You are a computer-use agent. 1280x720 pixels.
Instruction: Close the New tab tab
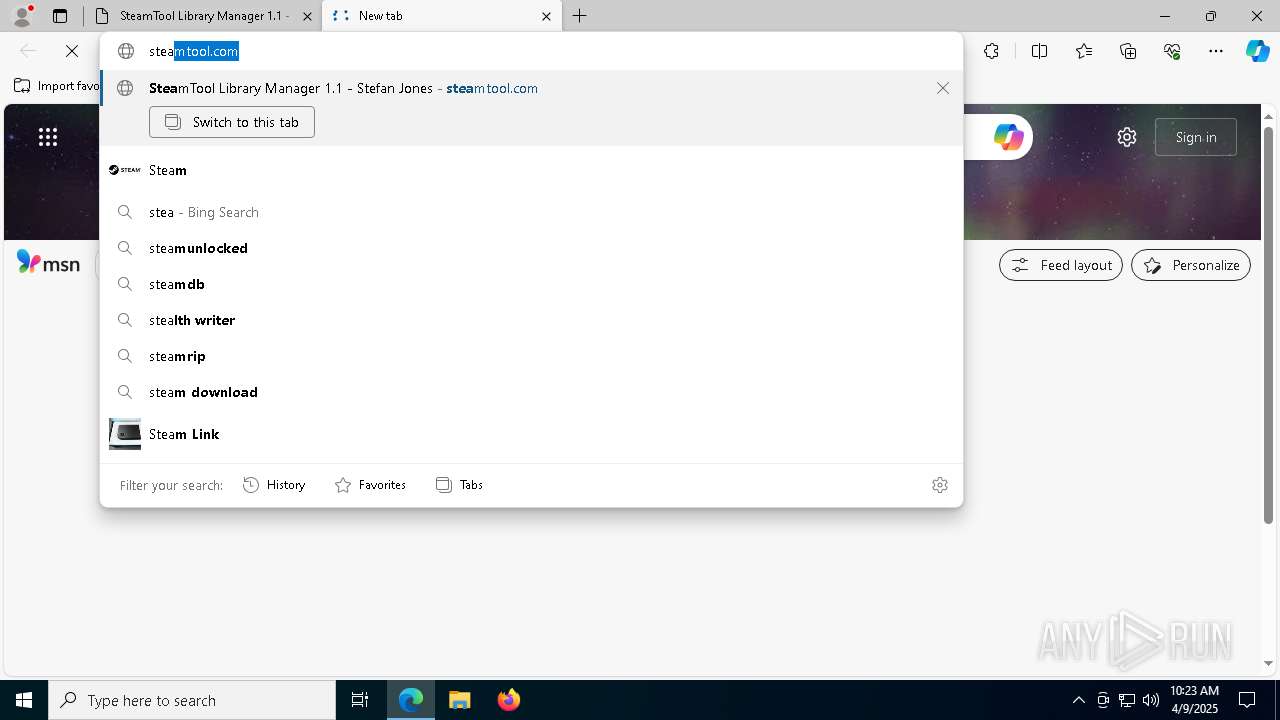click(546, 16)
